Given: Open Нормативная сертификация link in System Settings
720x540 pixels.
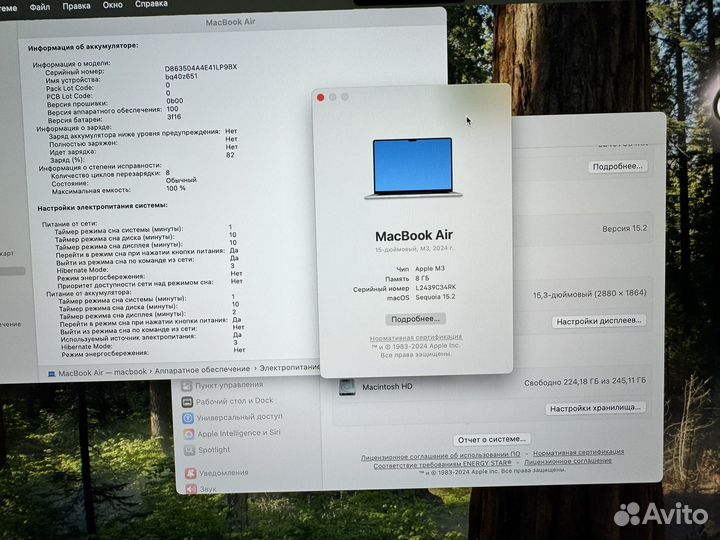Looking at the screenshot, I should pos(578,452).
